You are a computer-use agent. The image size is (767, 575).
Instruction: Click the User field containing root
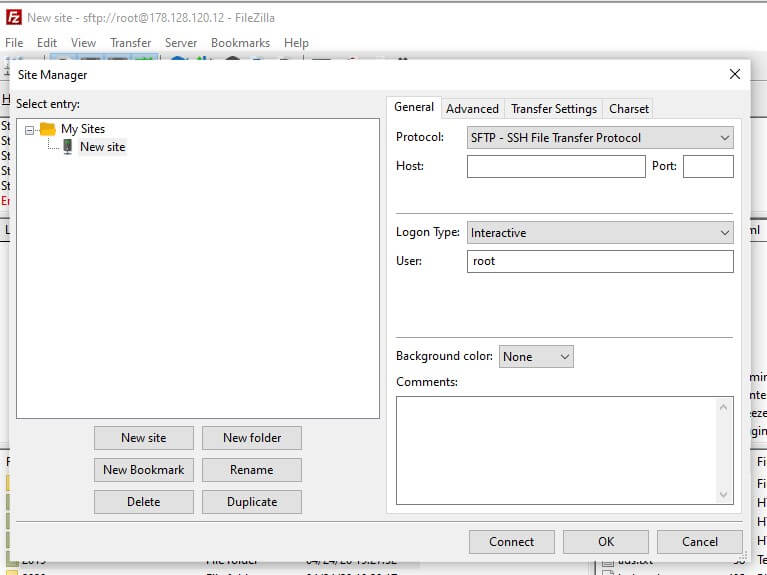600,261
